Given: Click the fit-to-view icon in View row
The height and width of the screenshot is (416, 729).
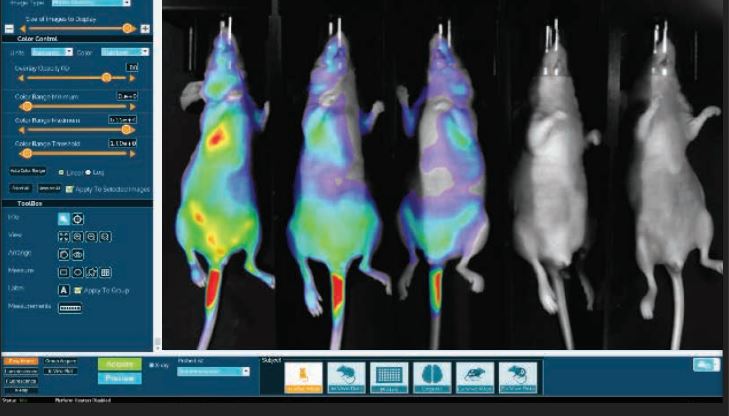Looking at the screenshot, I should click(x=64, y=235).
